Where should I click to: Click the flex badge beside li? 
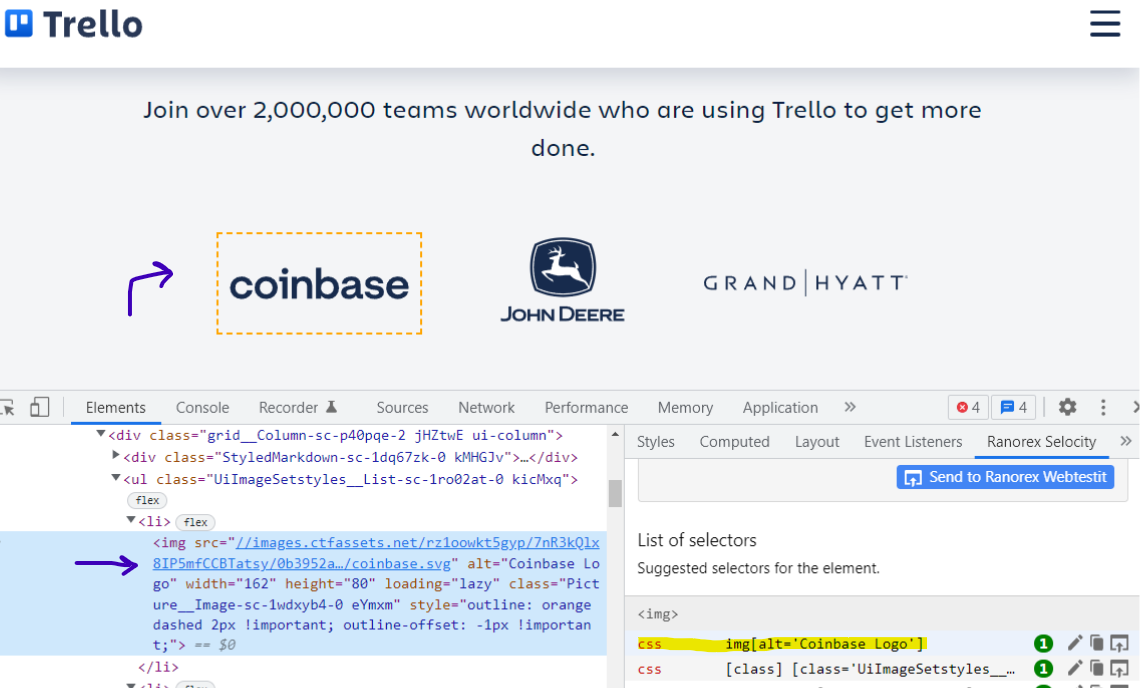[195, 522]
